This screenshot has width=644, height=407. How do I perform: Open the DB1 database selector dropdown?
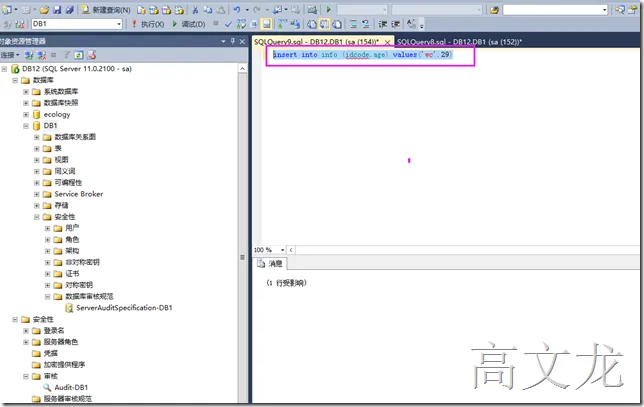pos(119,24)
